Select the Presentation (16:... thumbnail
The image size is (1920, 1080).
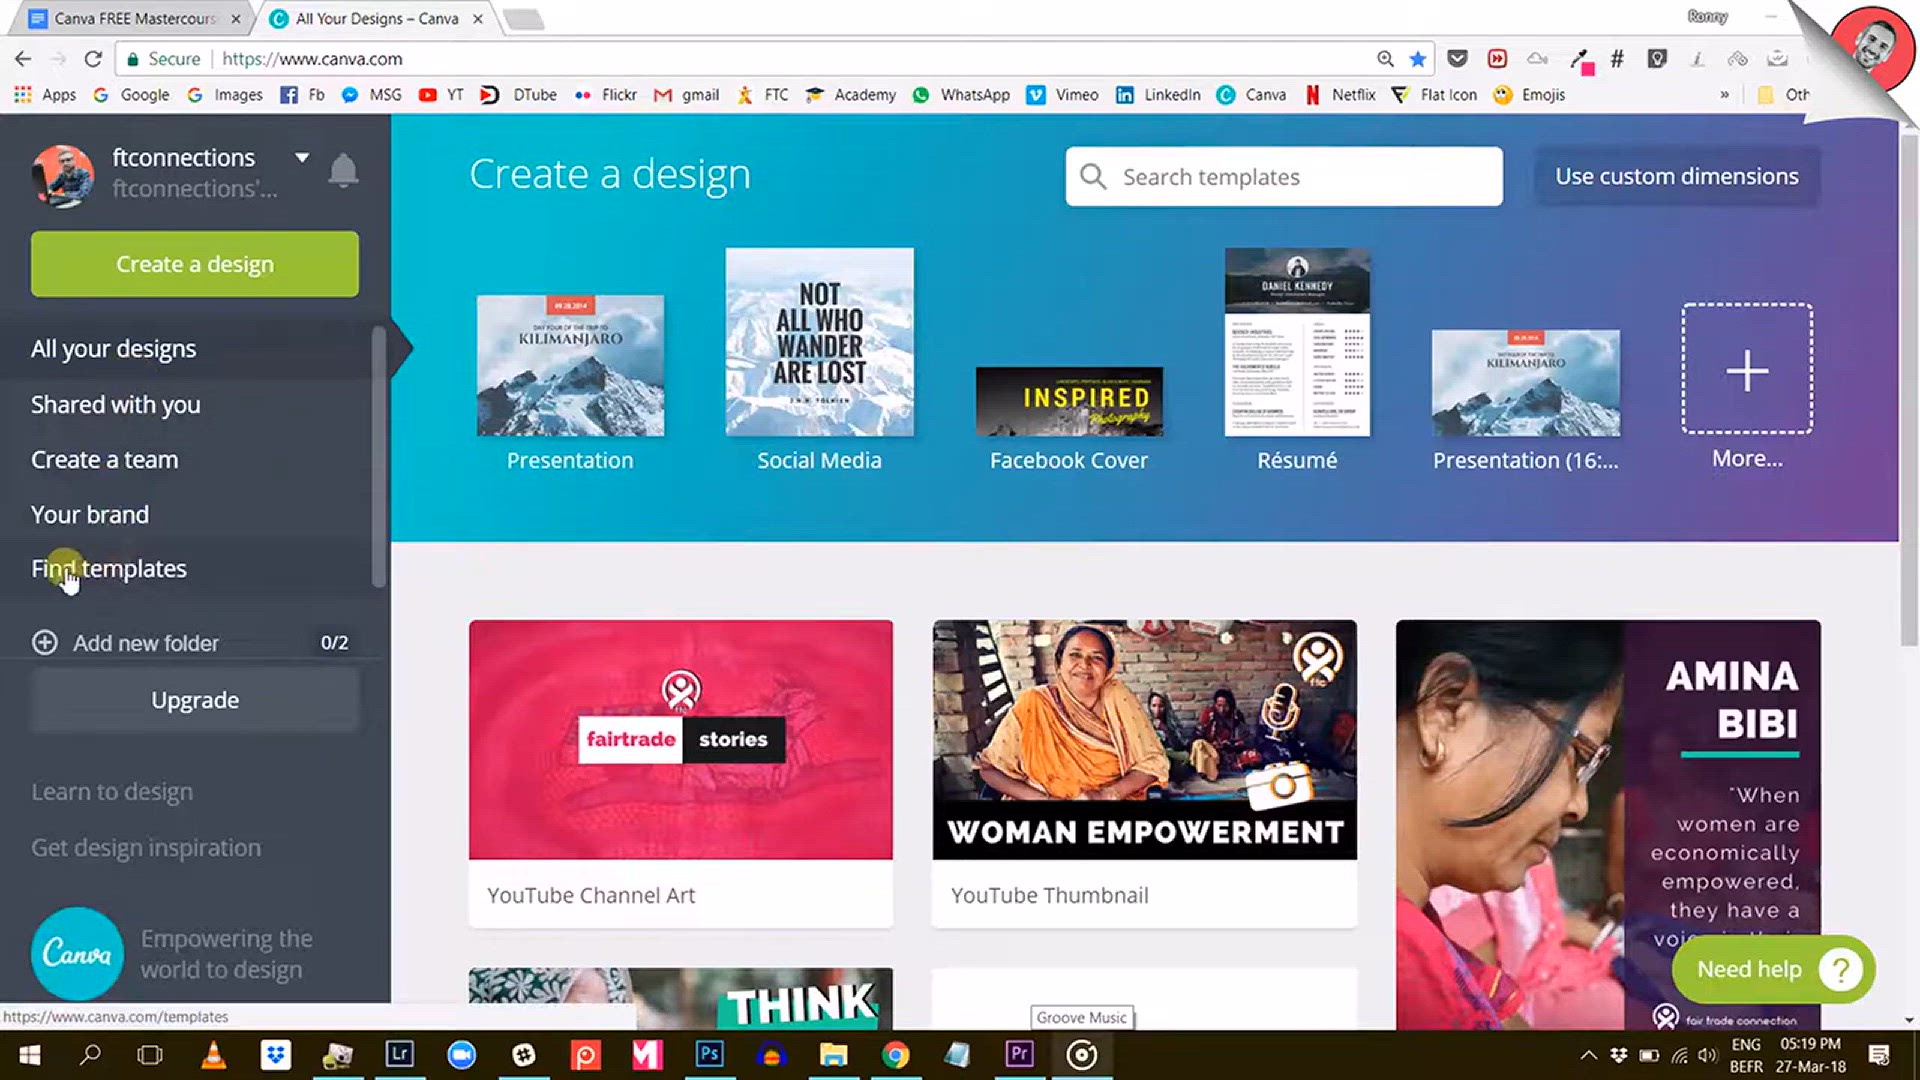tap(1525, 383)
